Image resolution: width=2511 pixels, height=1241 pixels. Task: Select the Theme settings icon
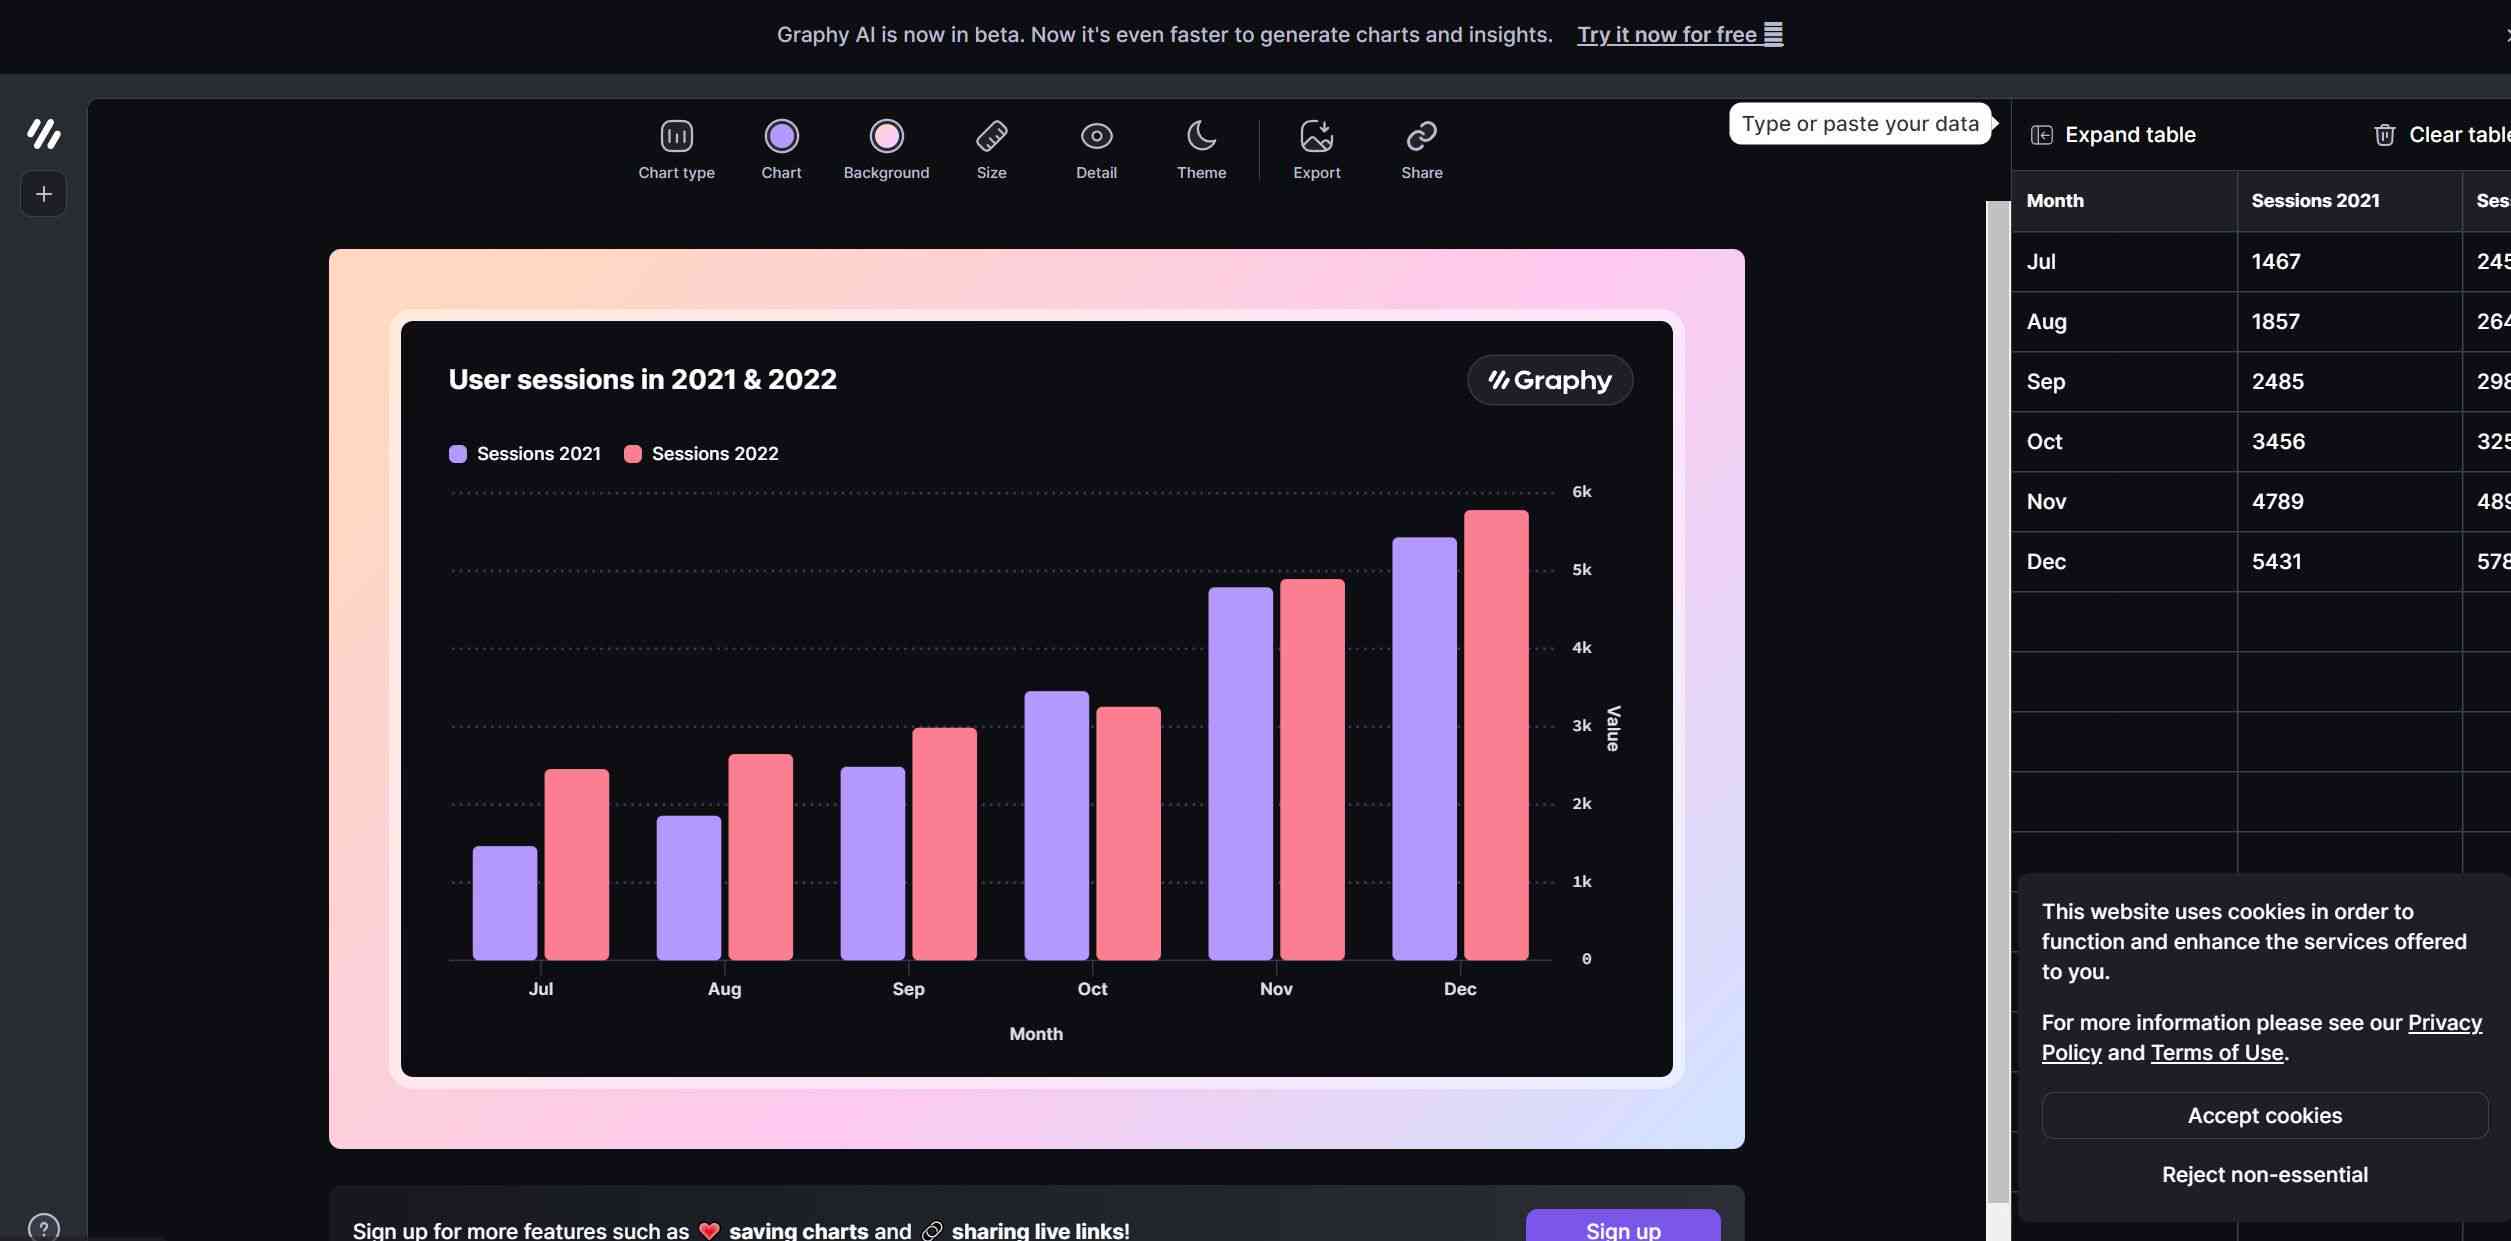point(1201,133)
